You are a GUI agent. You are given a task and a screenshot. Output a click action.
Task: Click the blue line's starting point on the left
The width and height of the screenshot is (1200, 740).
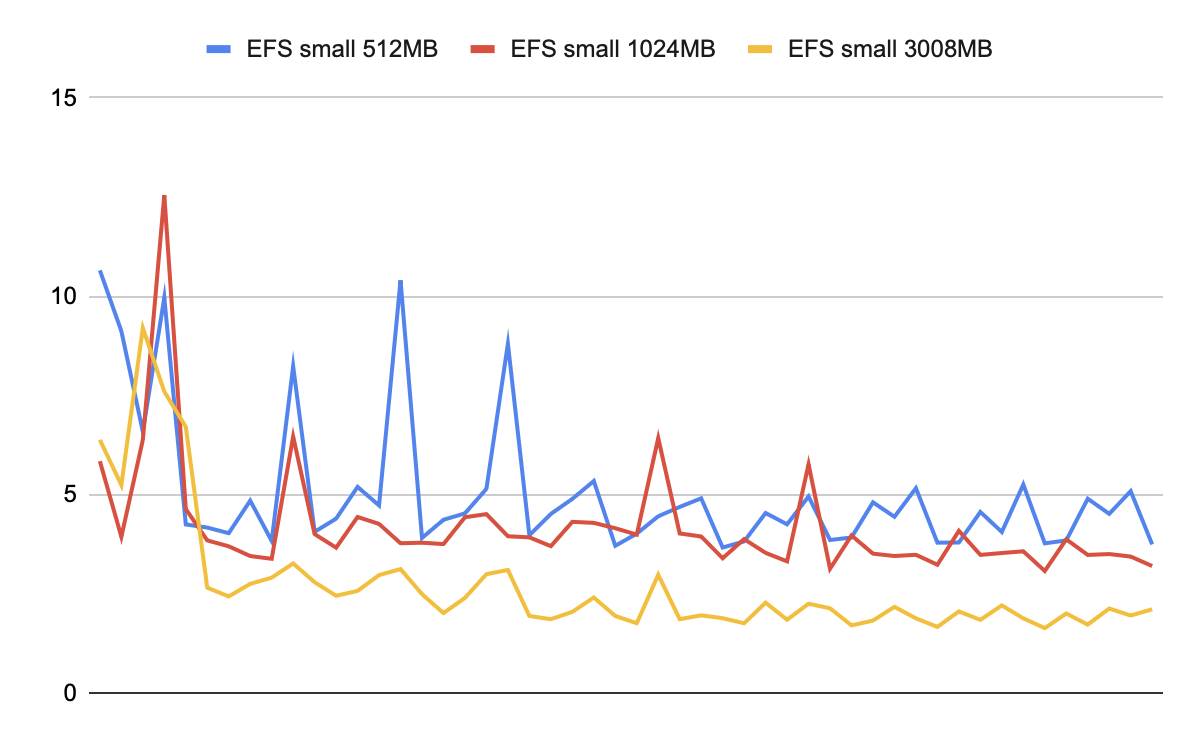100,271
